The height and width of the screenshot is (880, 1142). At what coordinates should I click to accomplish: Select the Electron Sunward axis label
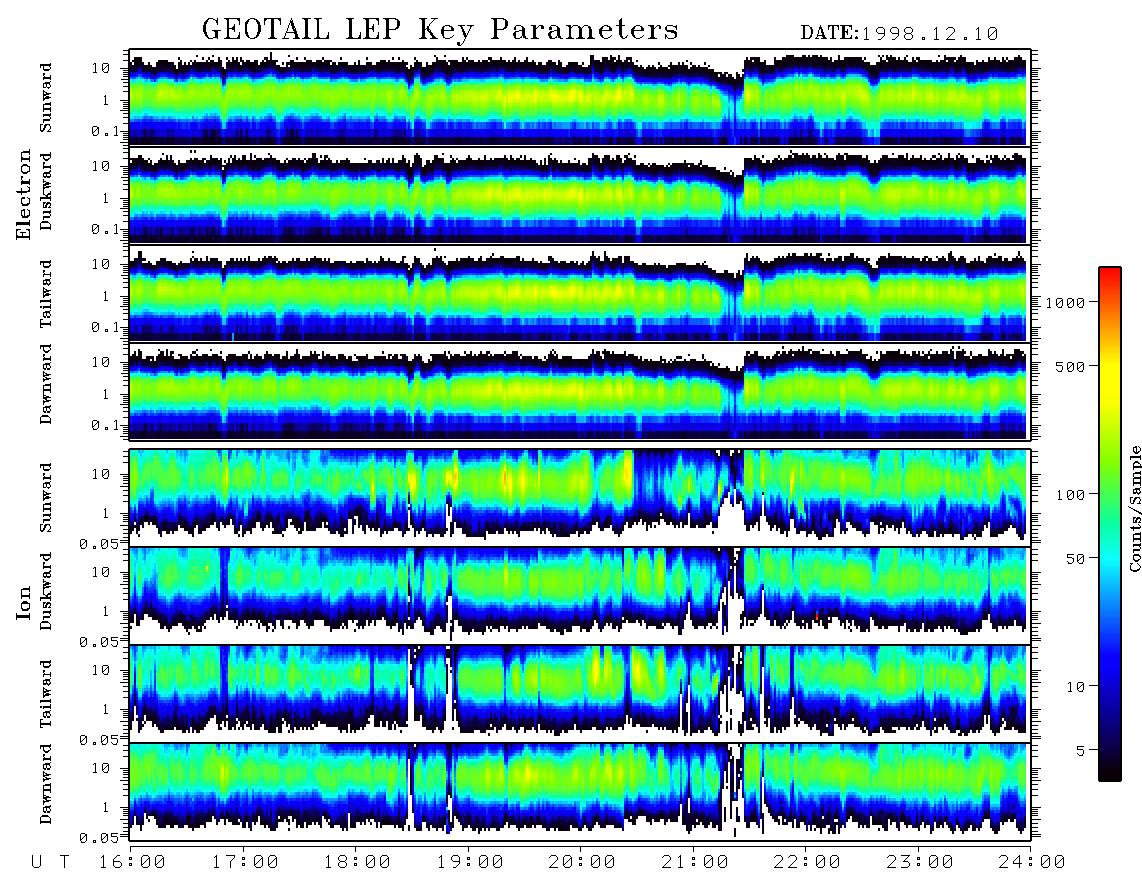tap(46, 98)
